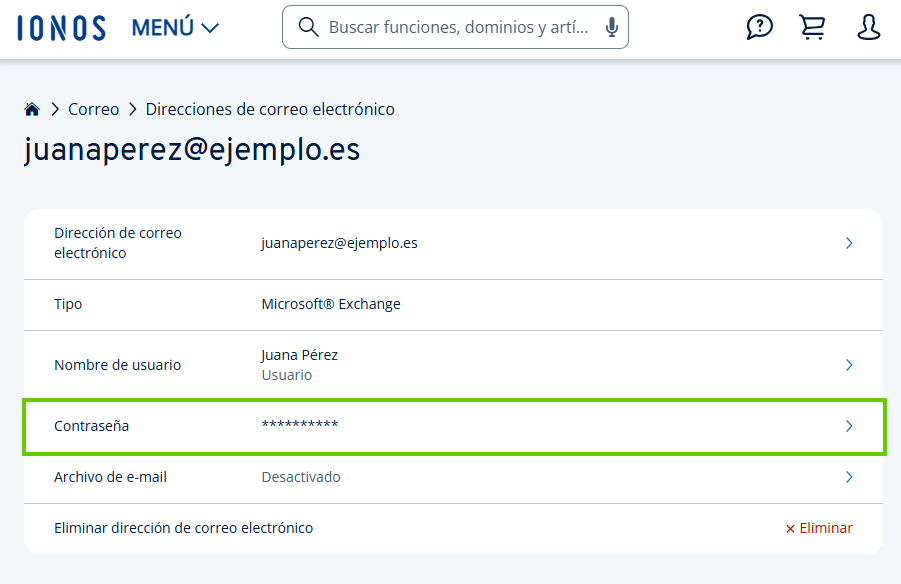
Task: Click the search magnifier icon
Action: tap(309, 27)
